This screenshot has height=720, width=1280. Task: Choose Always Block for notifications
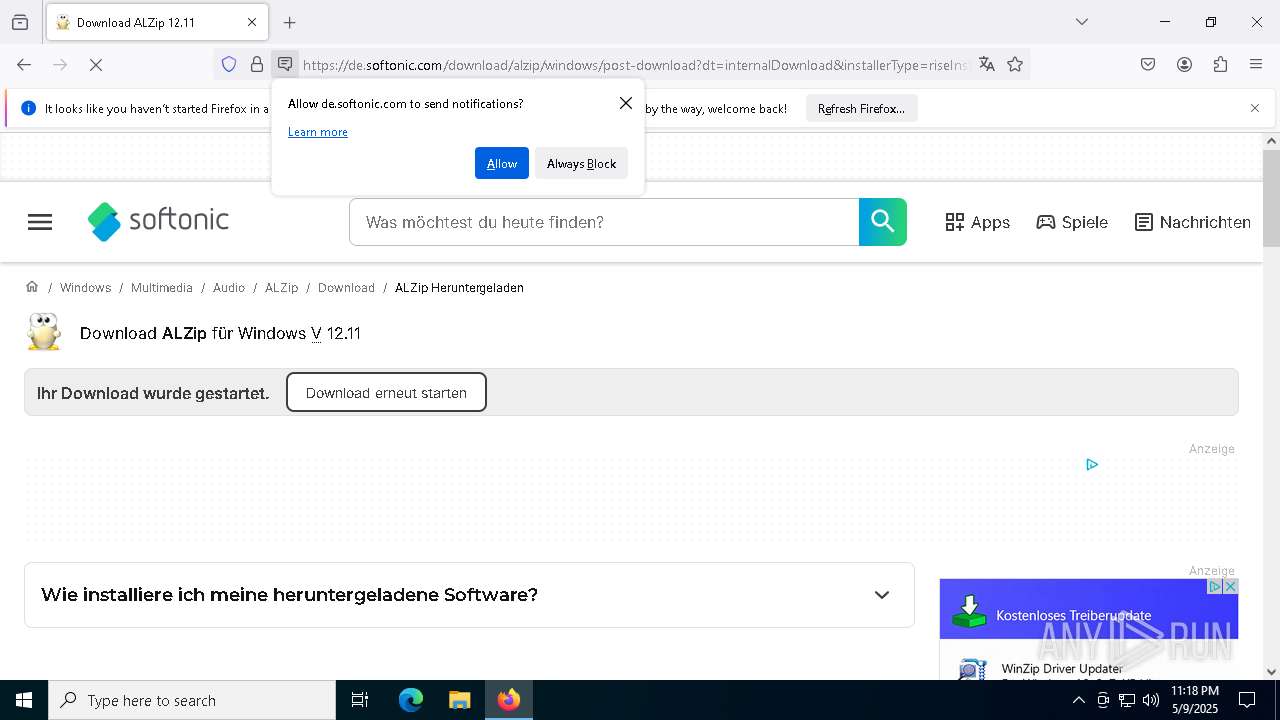coord(581,163)
